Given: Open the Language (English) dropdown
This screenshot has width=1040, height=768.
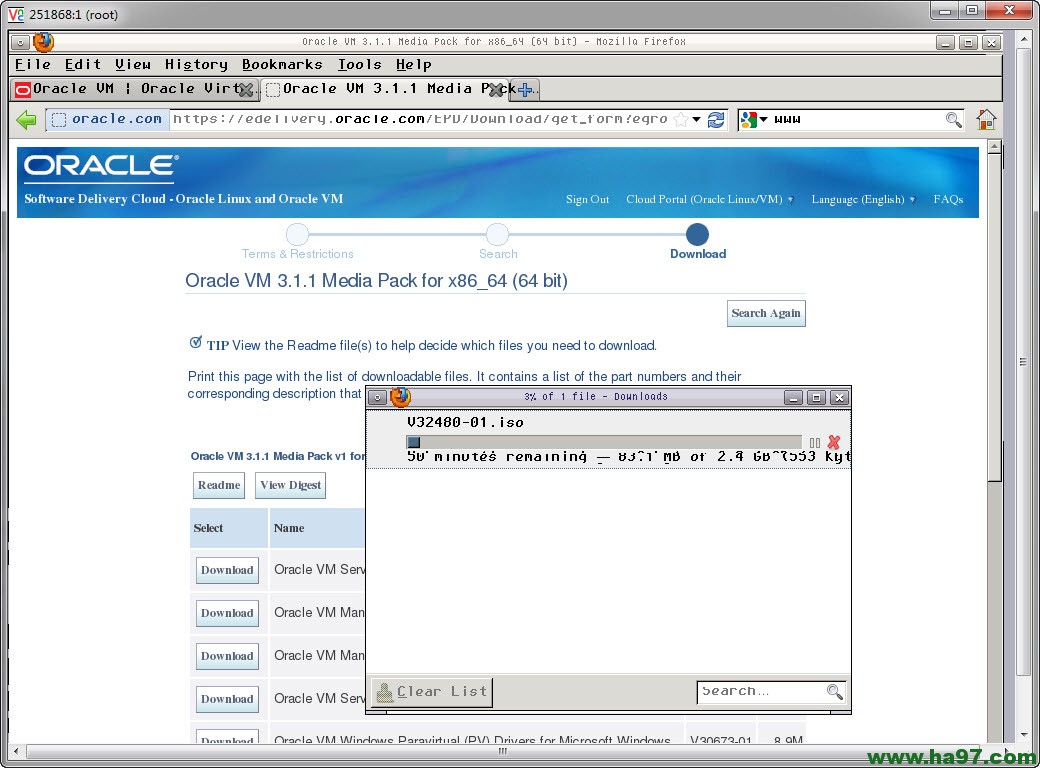Looking at the screenshot, I should (862, 199).
